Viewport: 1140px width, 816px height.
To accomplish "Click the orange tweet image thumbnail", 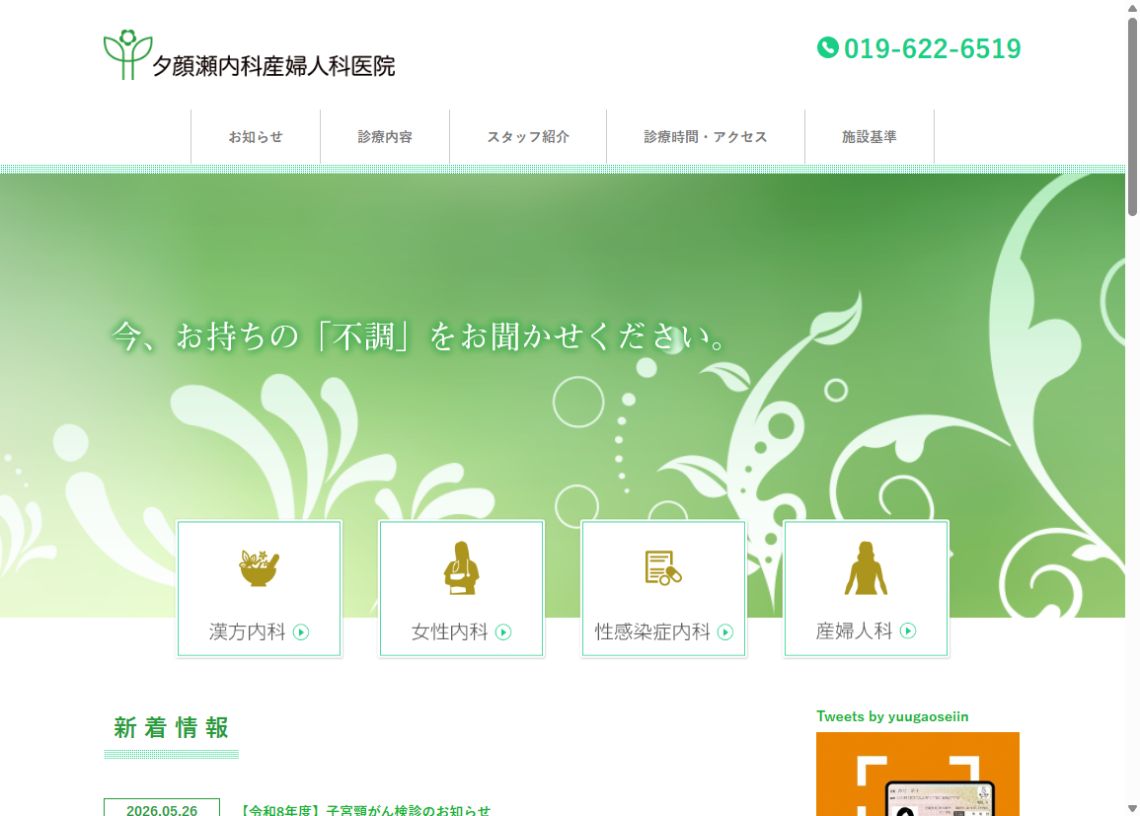I will (918, 774).
